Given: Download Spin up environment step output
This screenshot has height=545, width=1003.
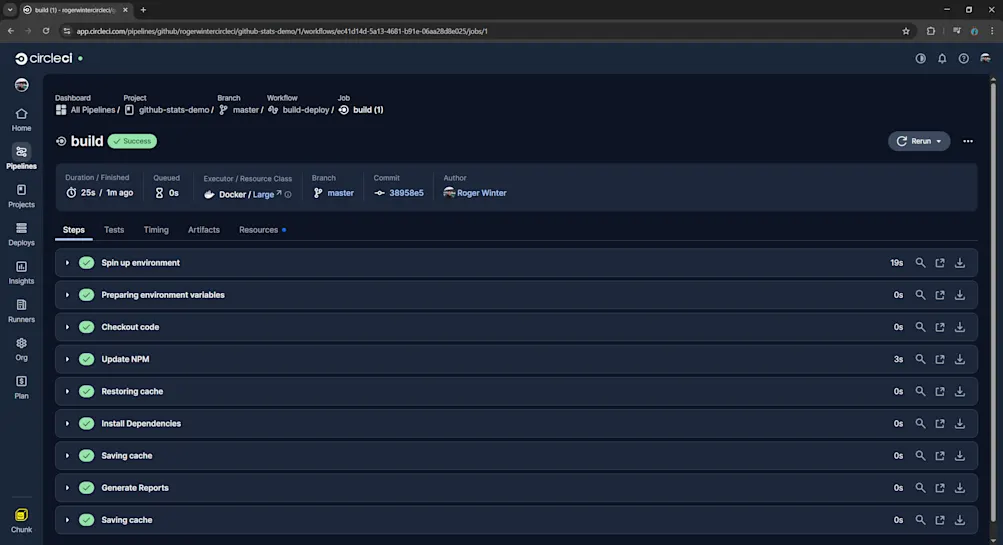Looking at the screenshot, I should coord(960,263).
